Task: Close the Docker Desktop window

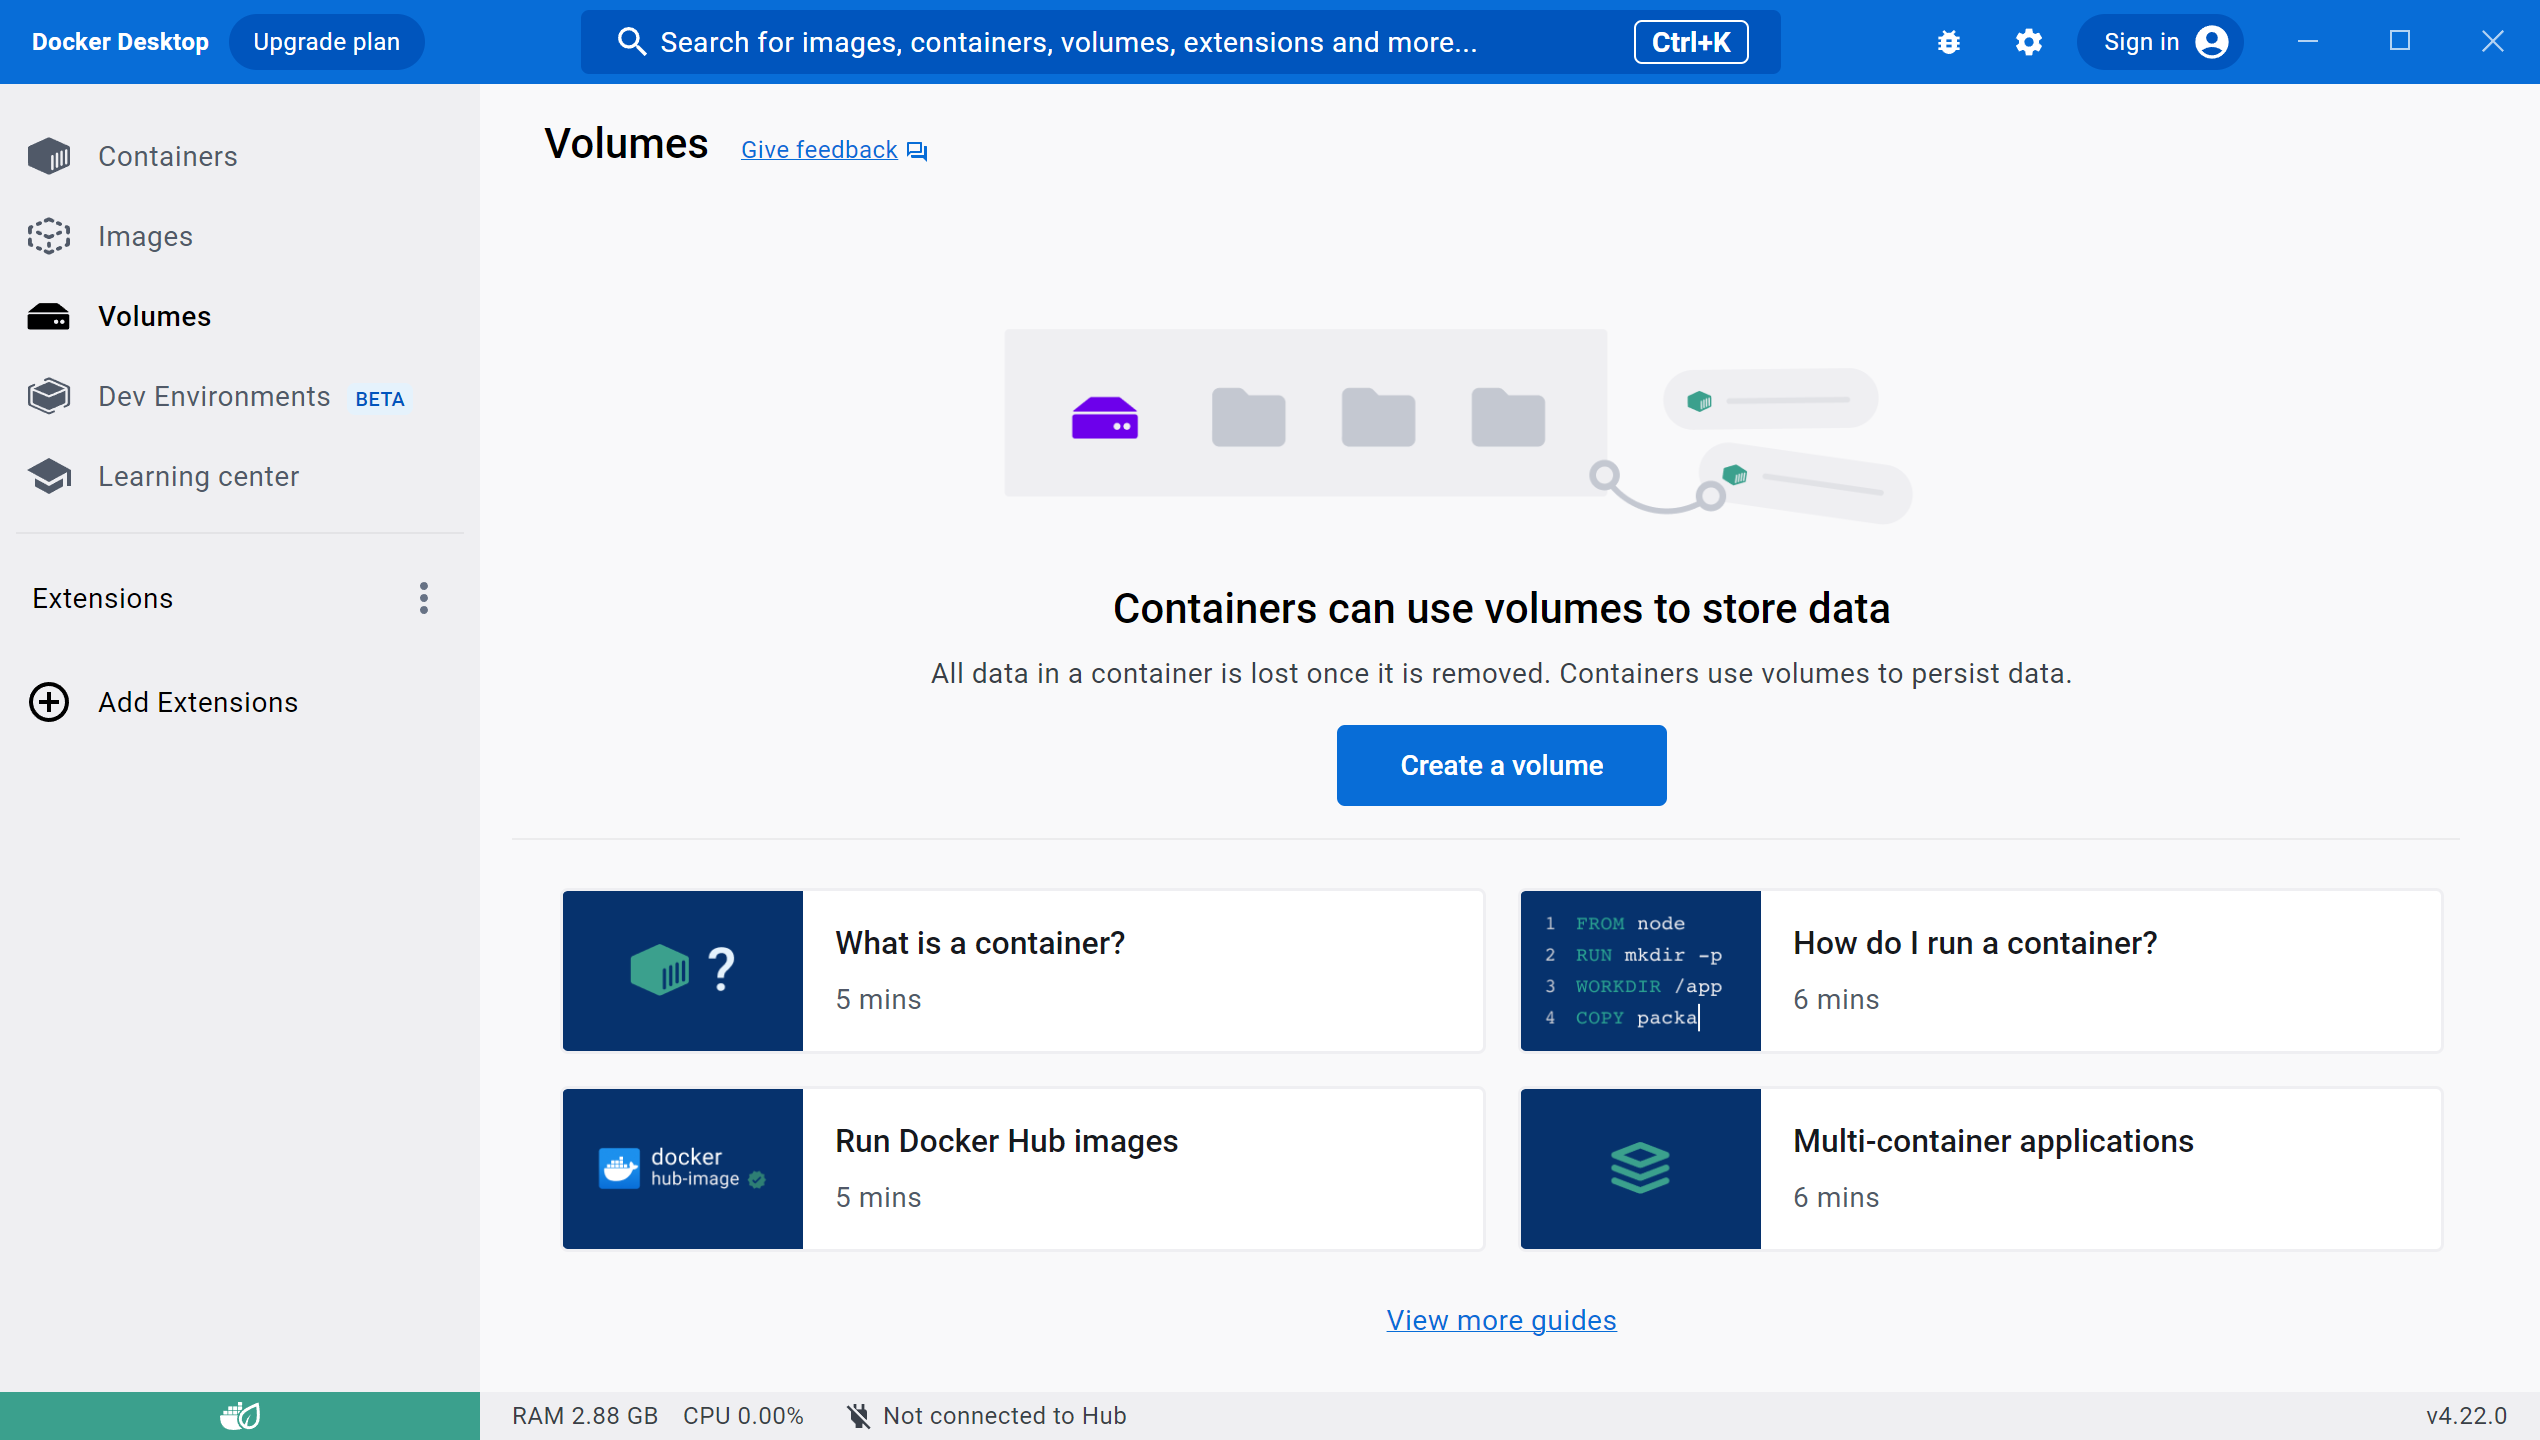Action: pyautogui.click(x=2493, y=42)
